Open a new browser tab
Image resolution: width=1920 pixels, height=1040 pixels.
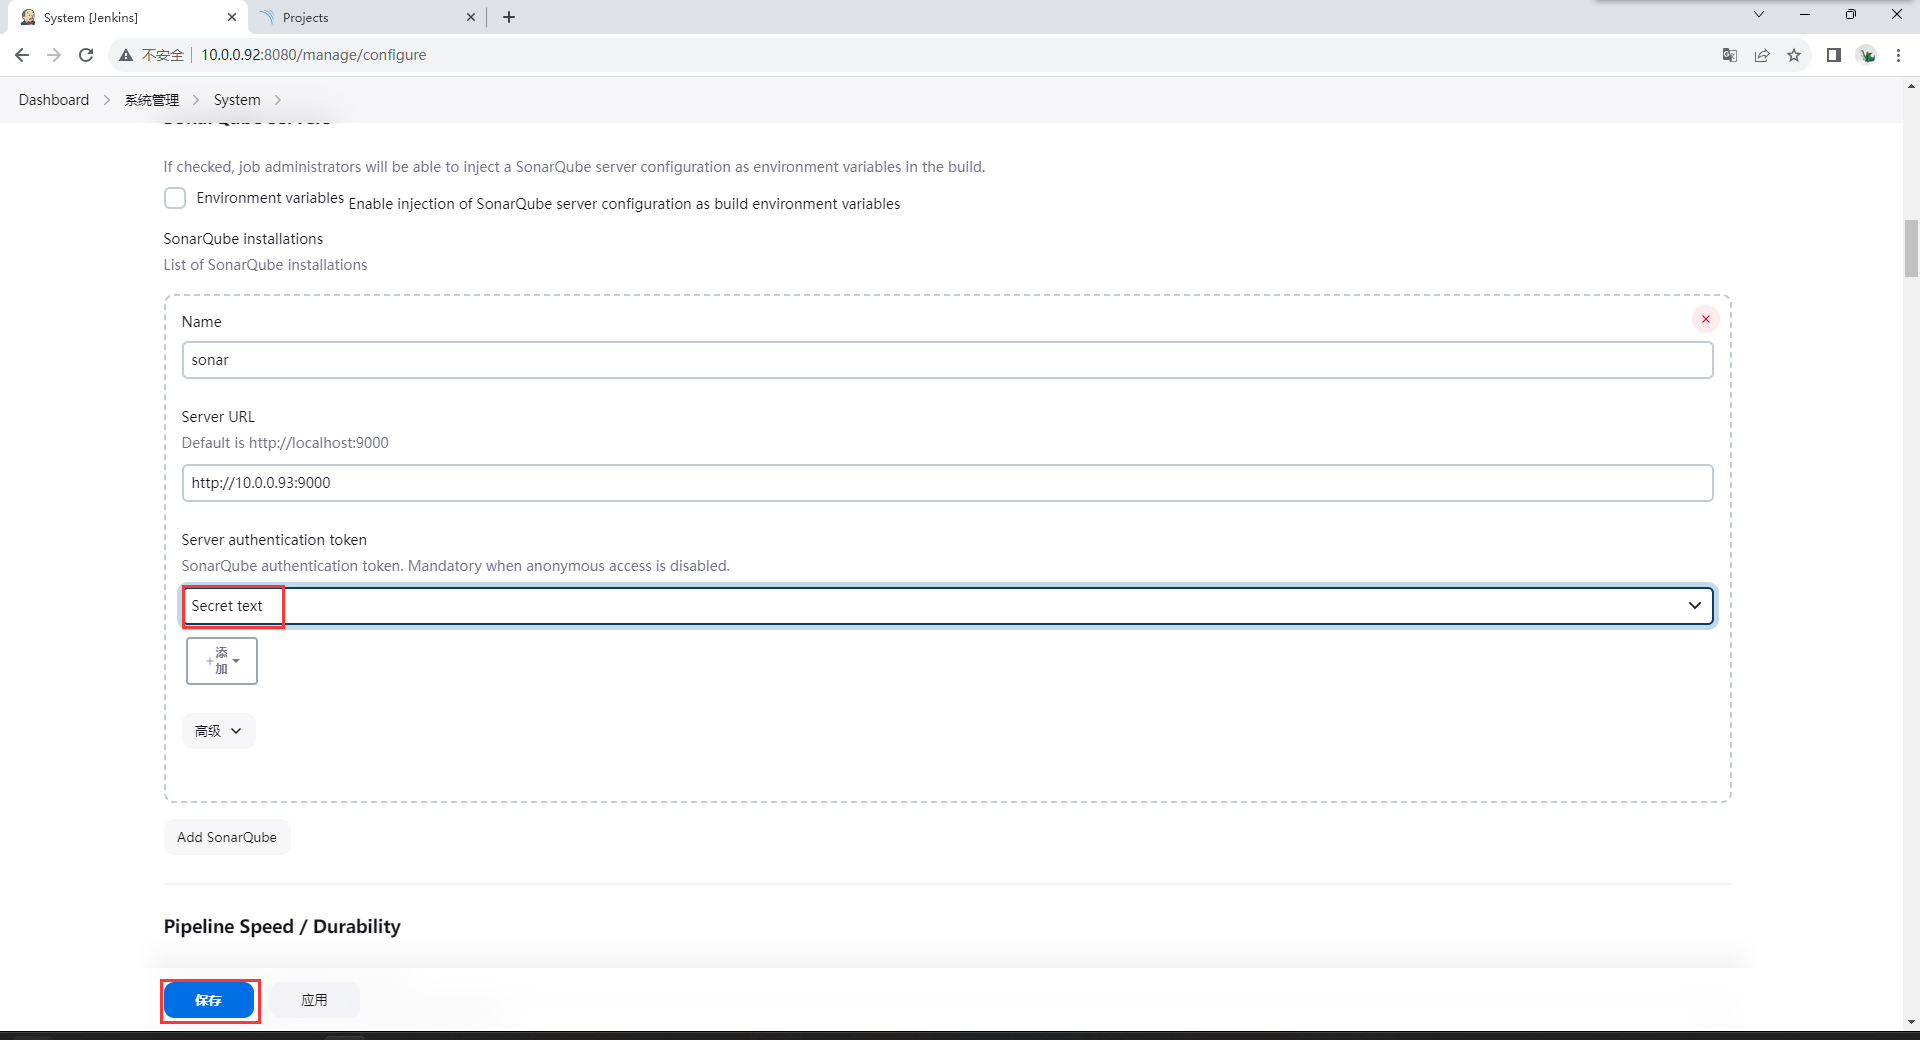(509, 17)
